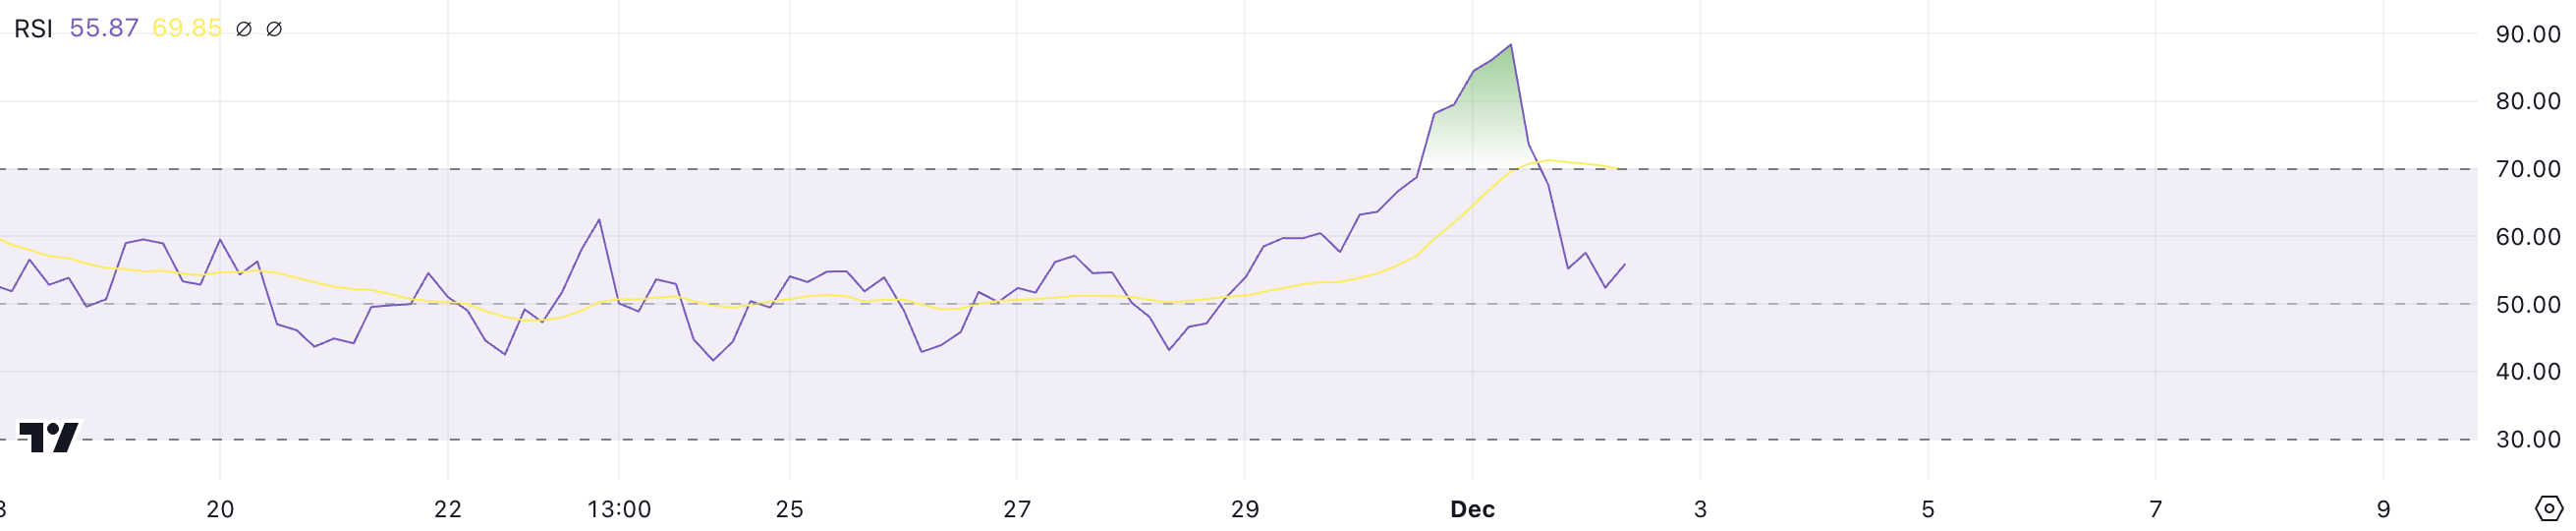
Task: Click the yellow moving average value 69.85
Action: [x=187, y=28]
